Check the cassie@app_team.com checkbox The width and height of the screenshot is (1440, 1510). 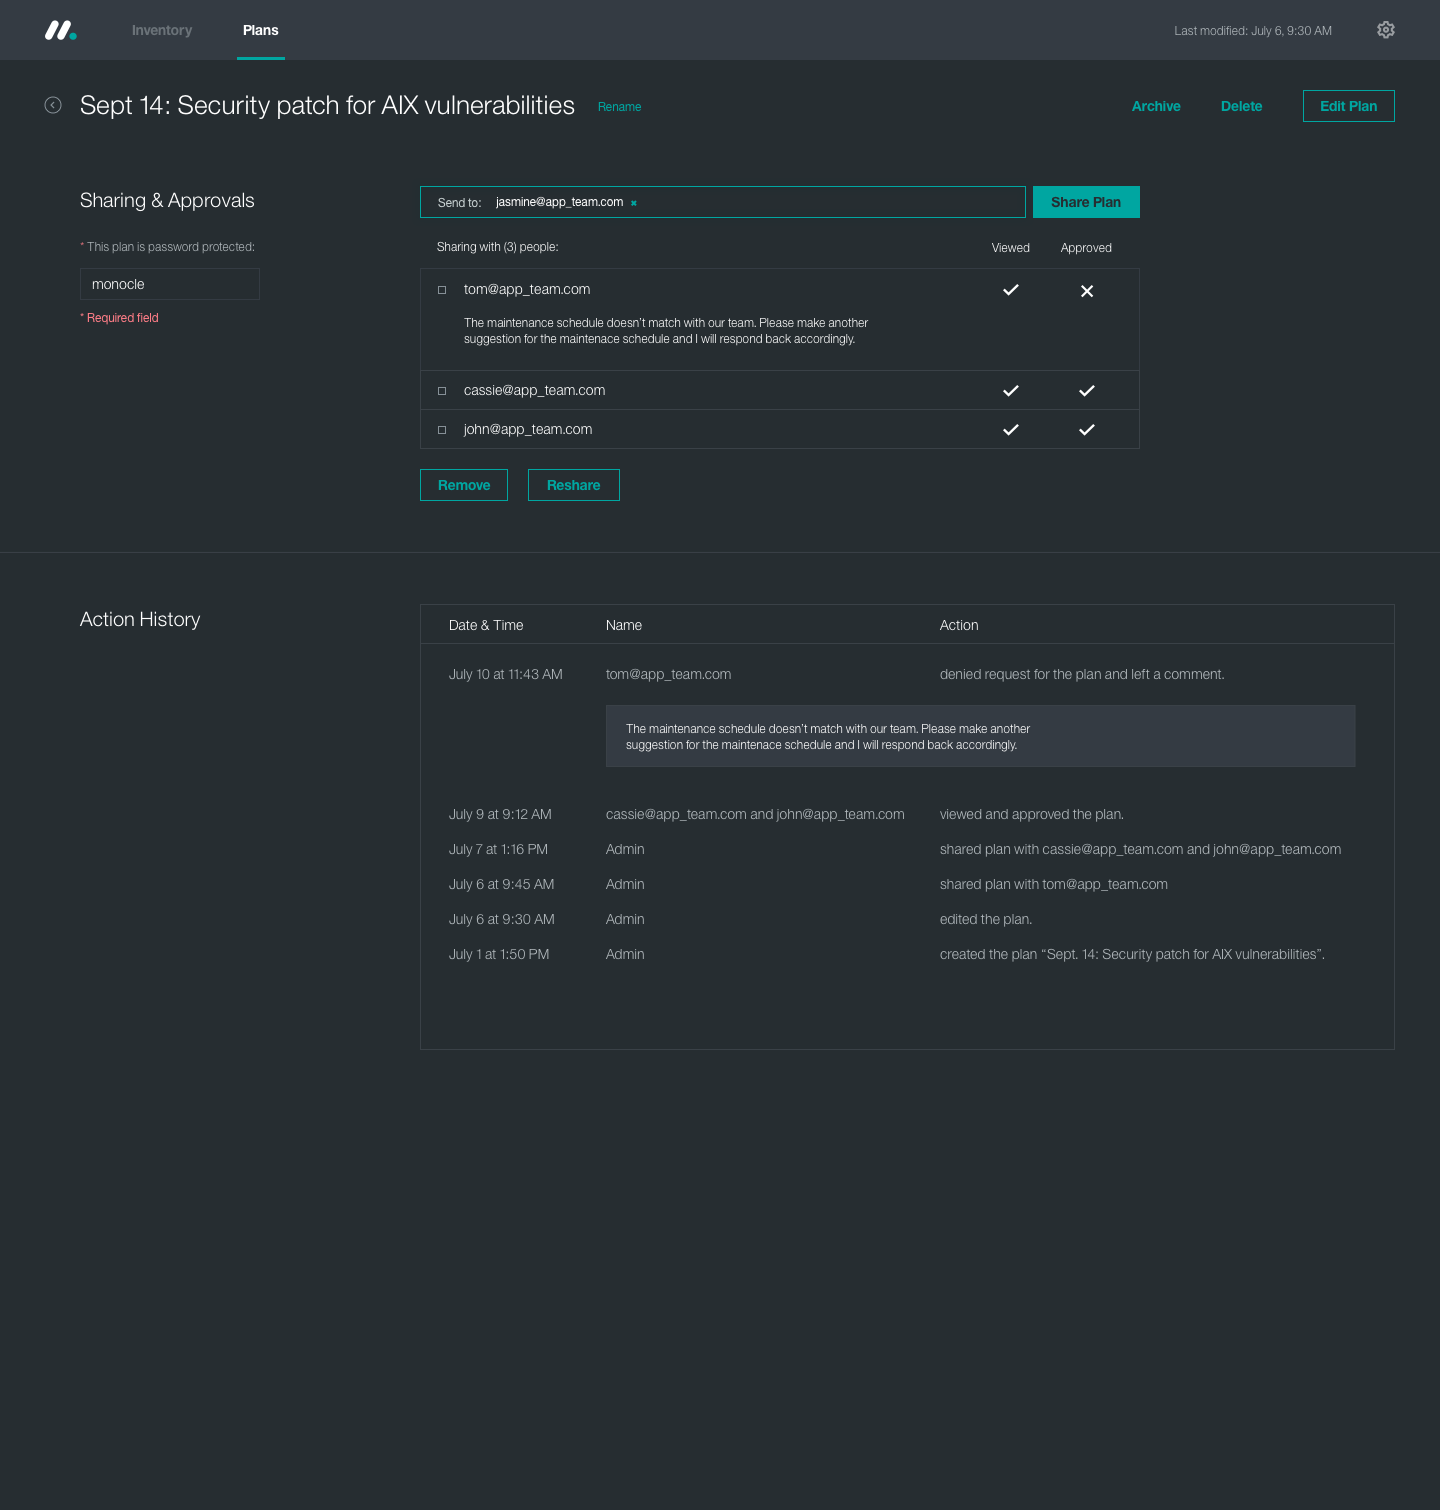[x=442, y=391]
